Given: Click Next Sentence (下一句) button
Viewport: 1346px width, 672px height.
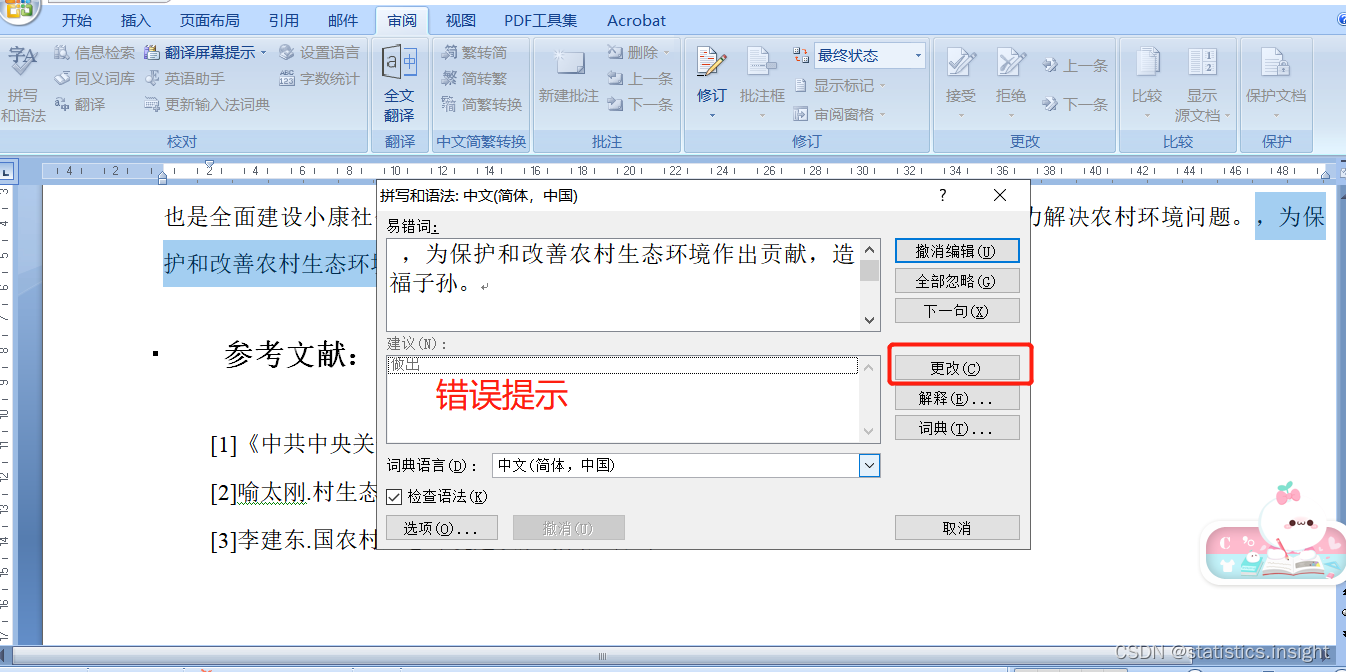Looking at the screenshot, I should click(957, 311).
